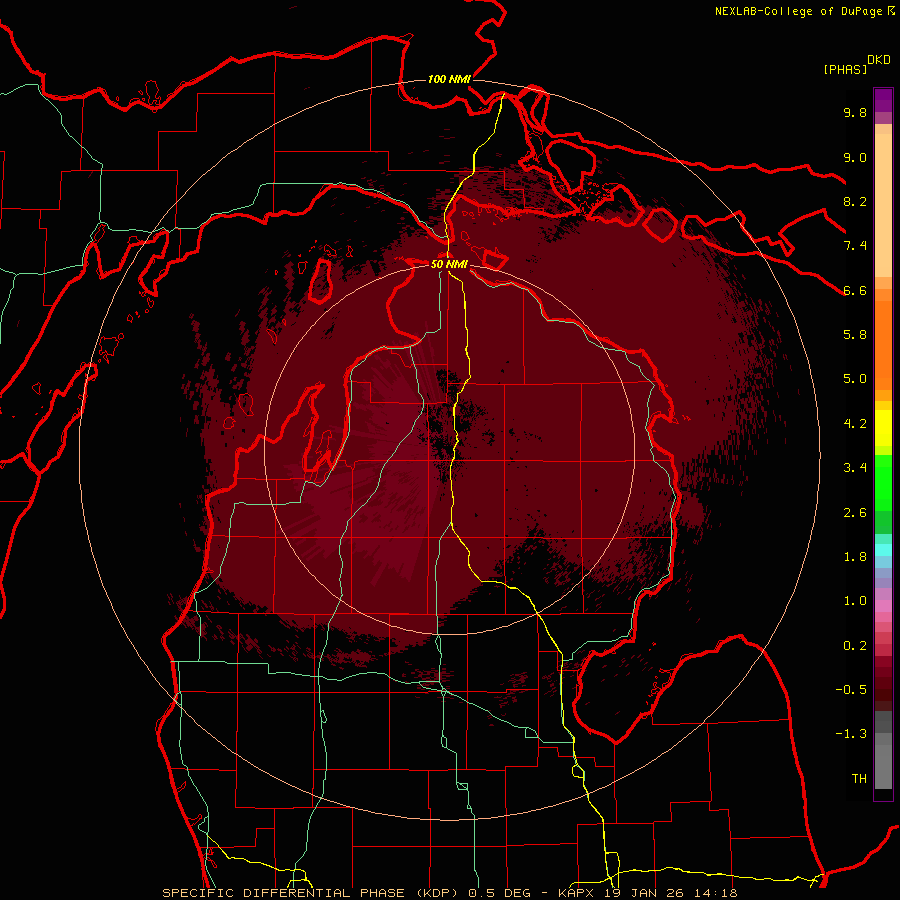Screen dimensions: 900x900
Task: Pick the 3.4 value on the legend
Action: [855, 468]
